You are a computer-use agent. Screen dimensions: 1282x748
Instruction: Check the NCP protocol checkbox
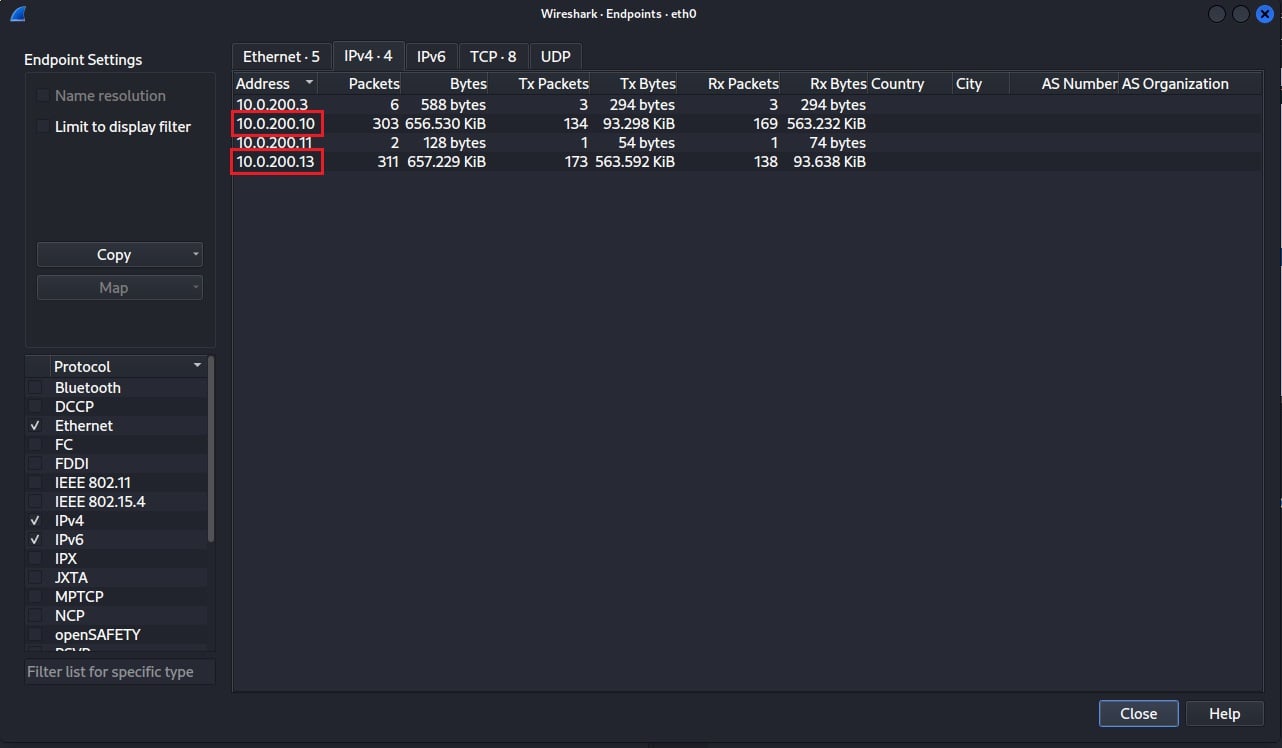pos(35,616)
